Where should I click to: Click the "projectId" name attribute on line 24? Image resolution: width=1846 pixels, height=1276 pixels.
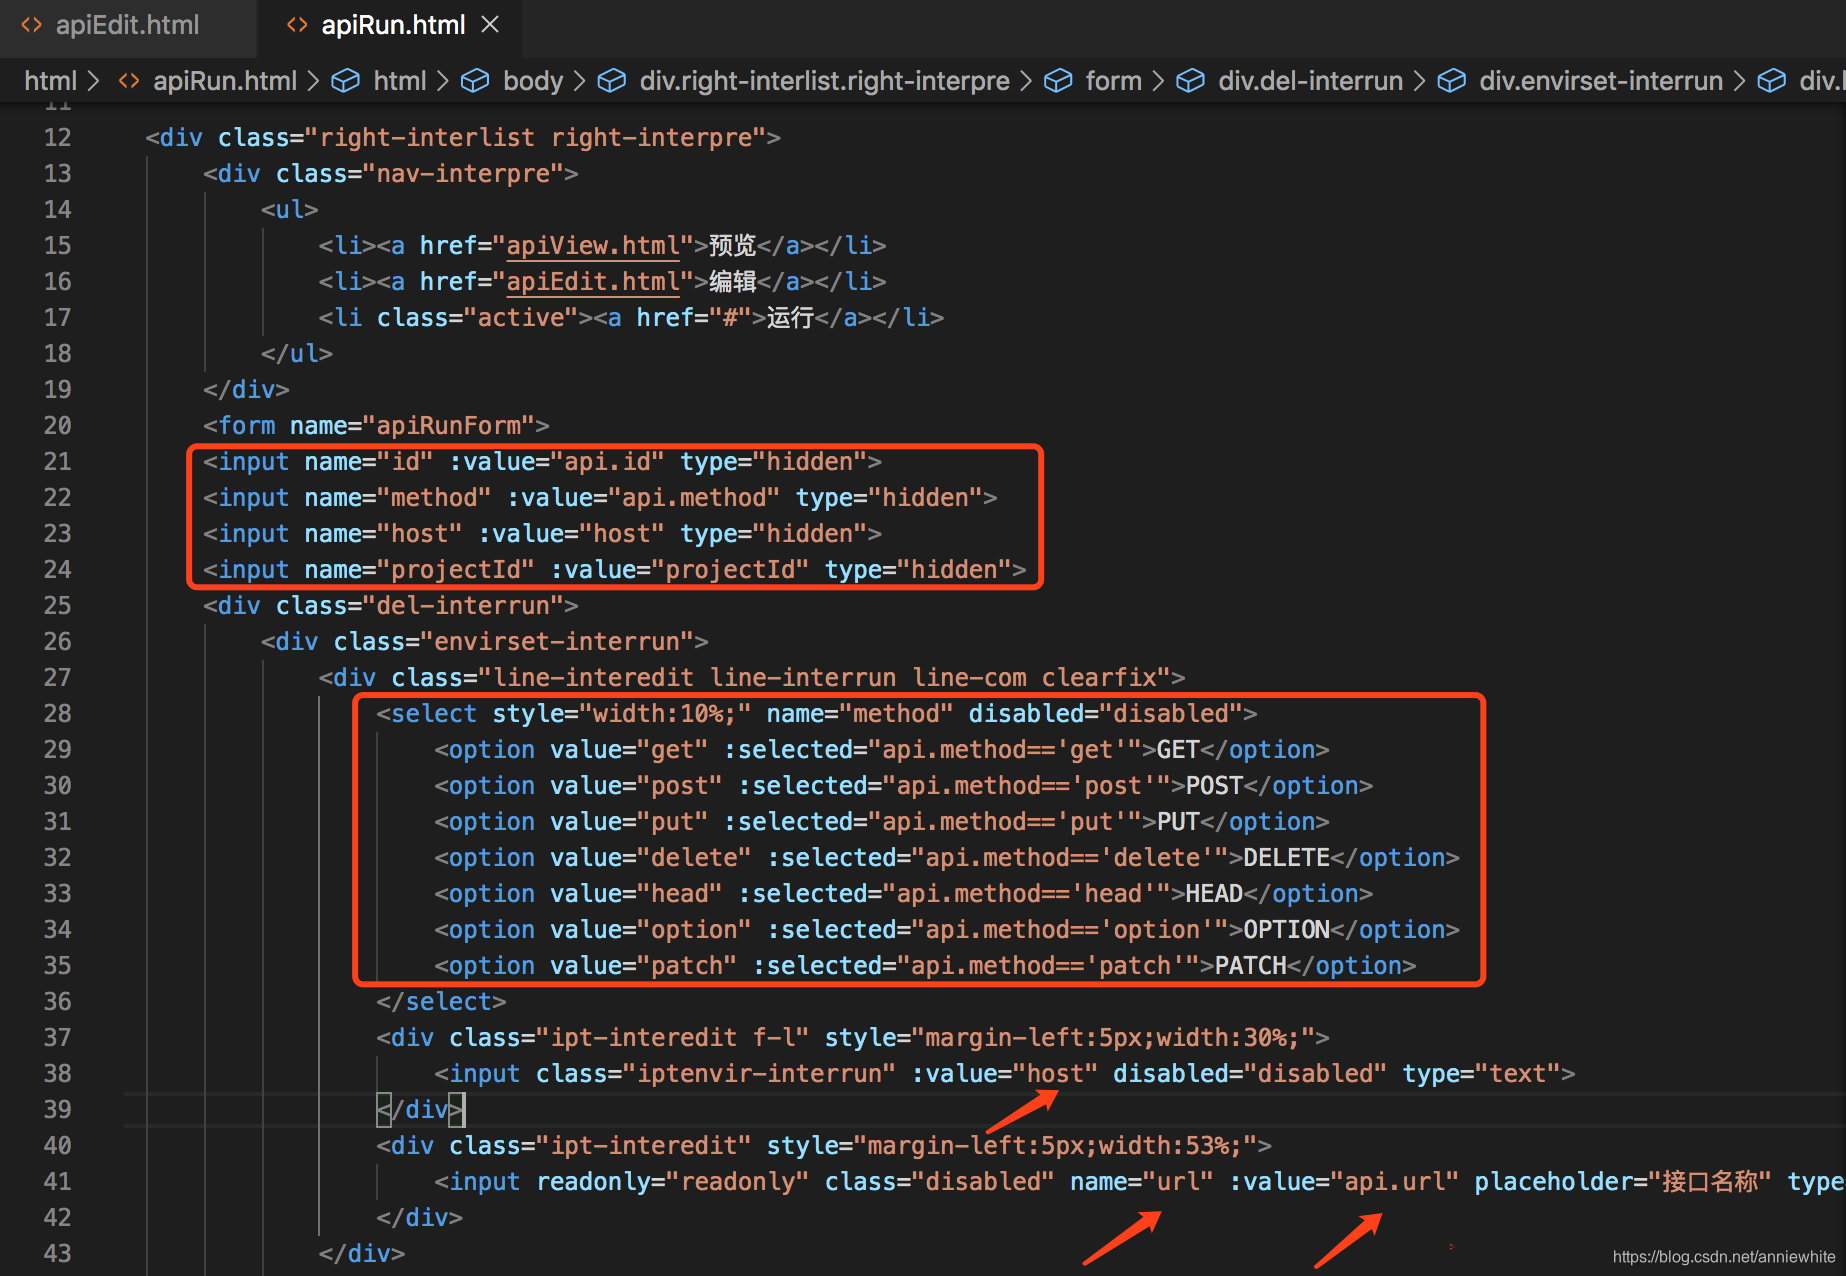click(456, 570)
